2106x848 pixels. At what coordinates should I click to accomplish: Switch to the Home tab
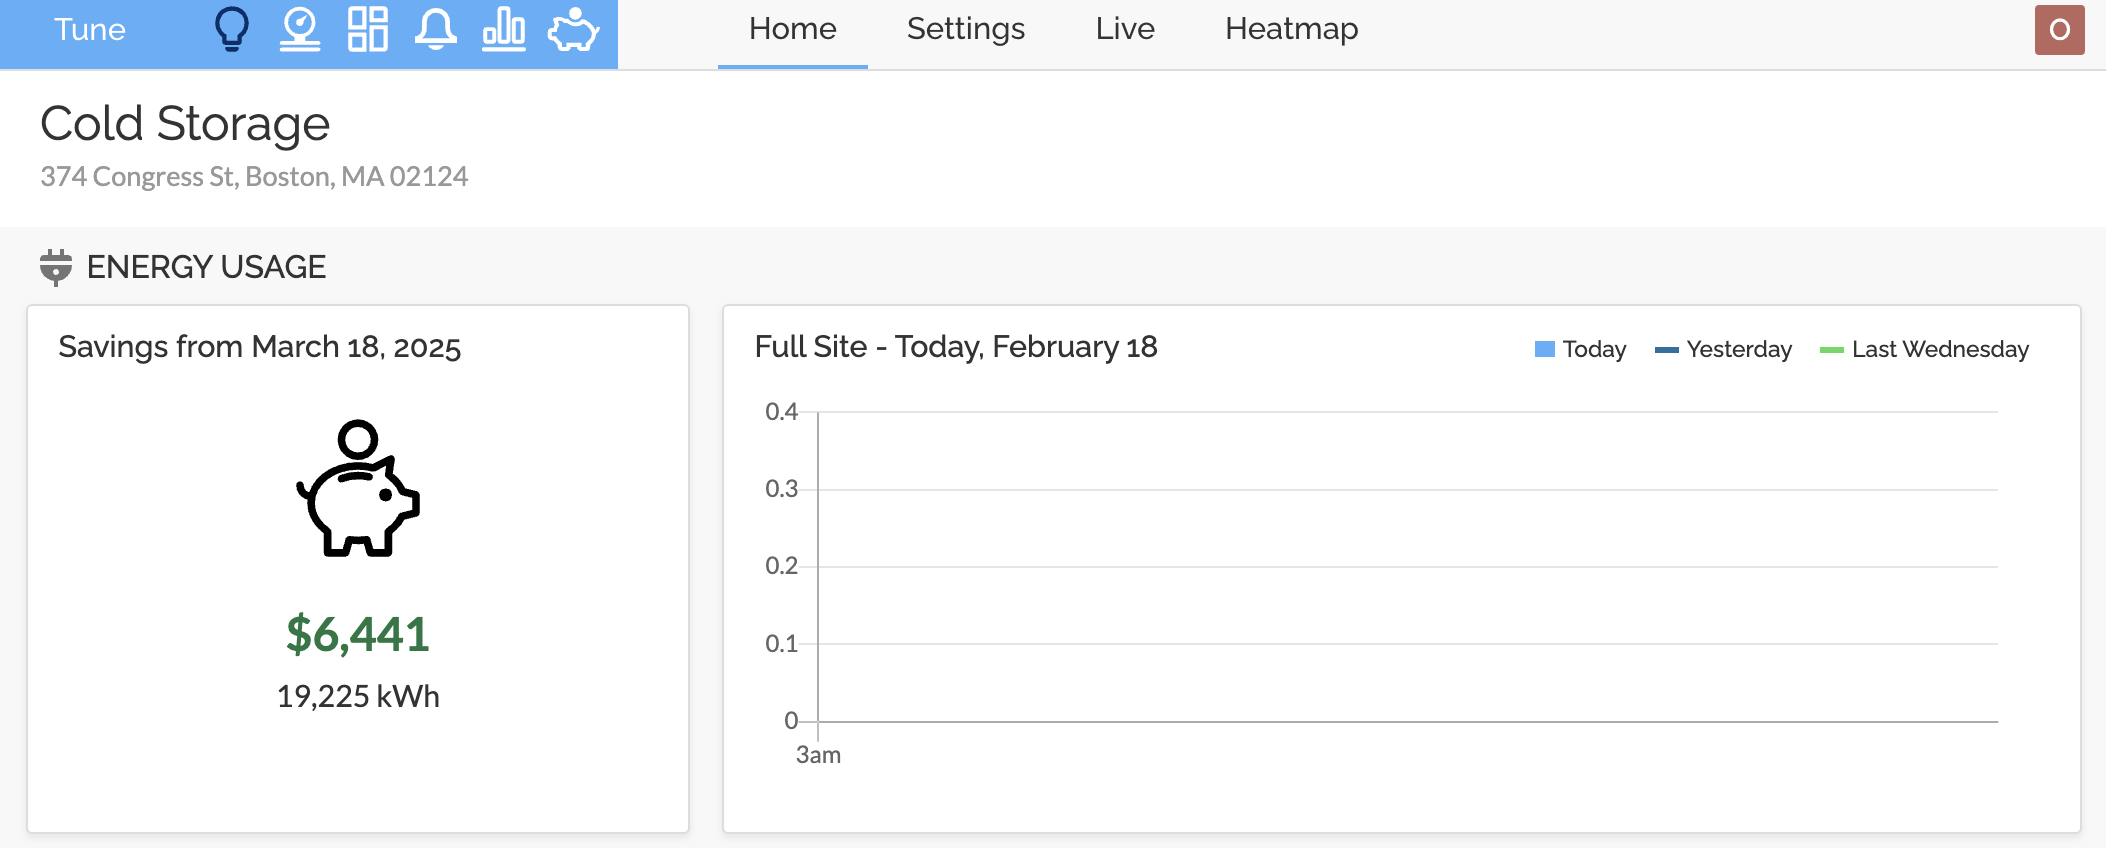point(792,30)
